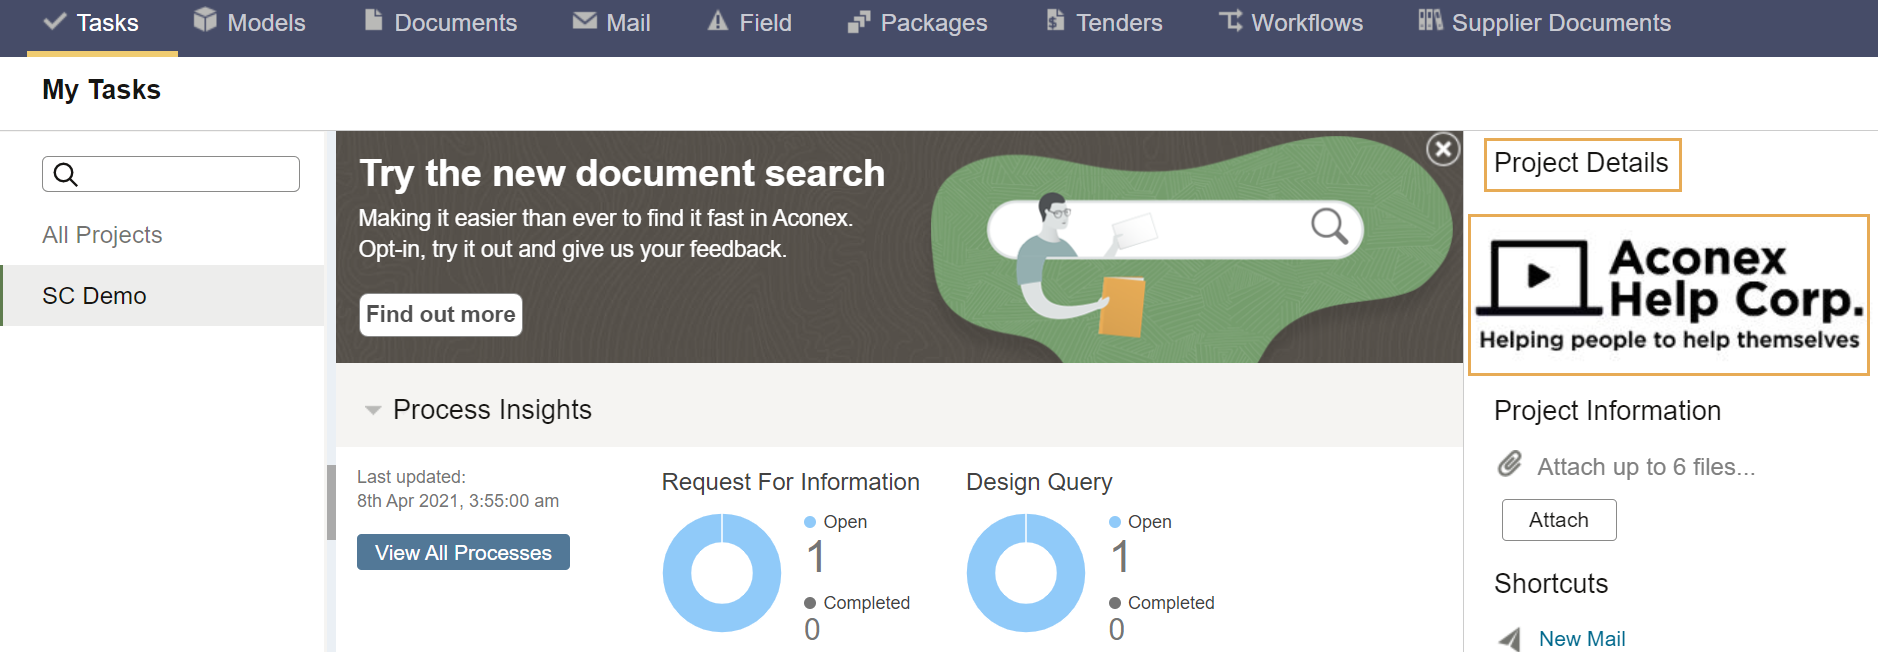Select All Projects in sidebar
Screen dimensions: 1878x652
(102, 235)
